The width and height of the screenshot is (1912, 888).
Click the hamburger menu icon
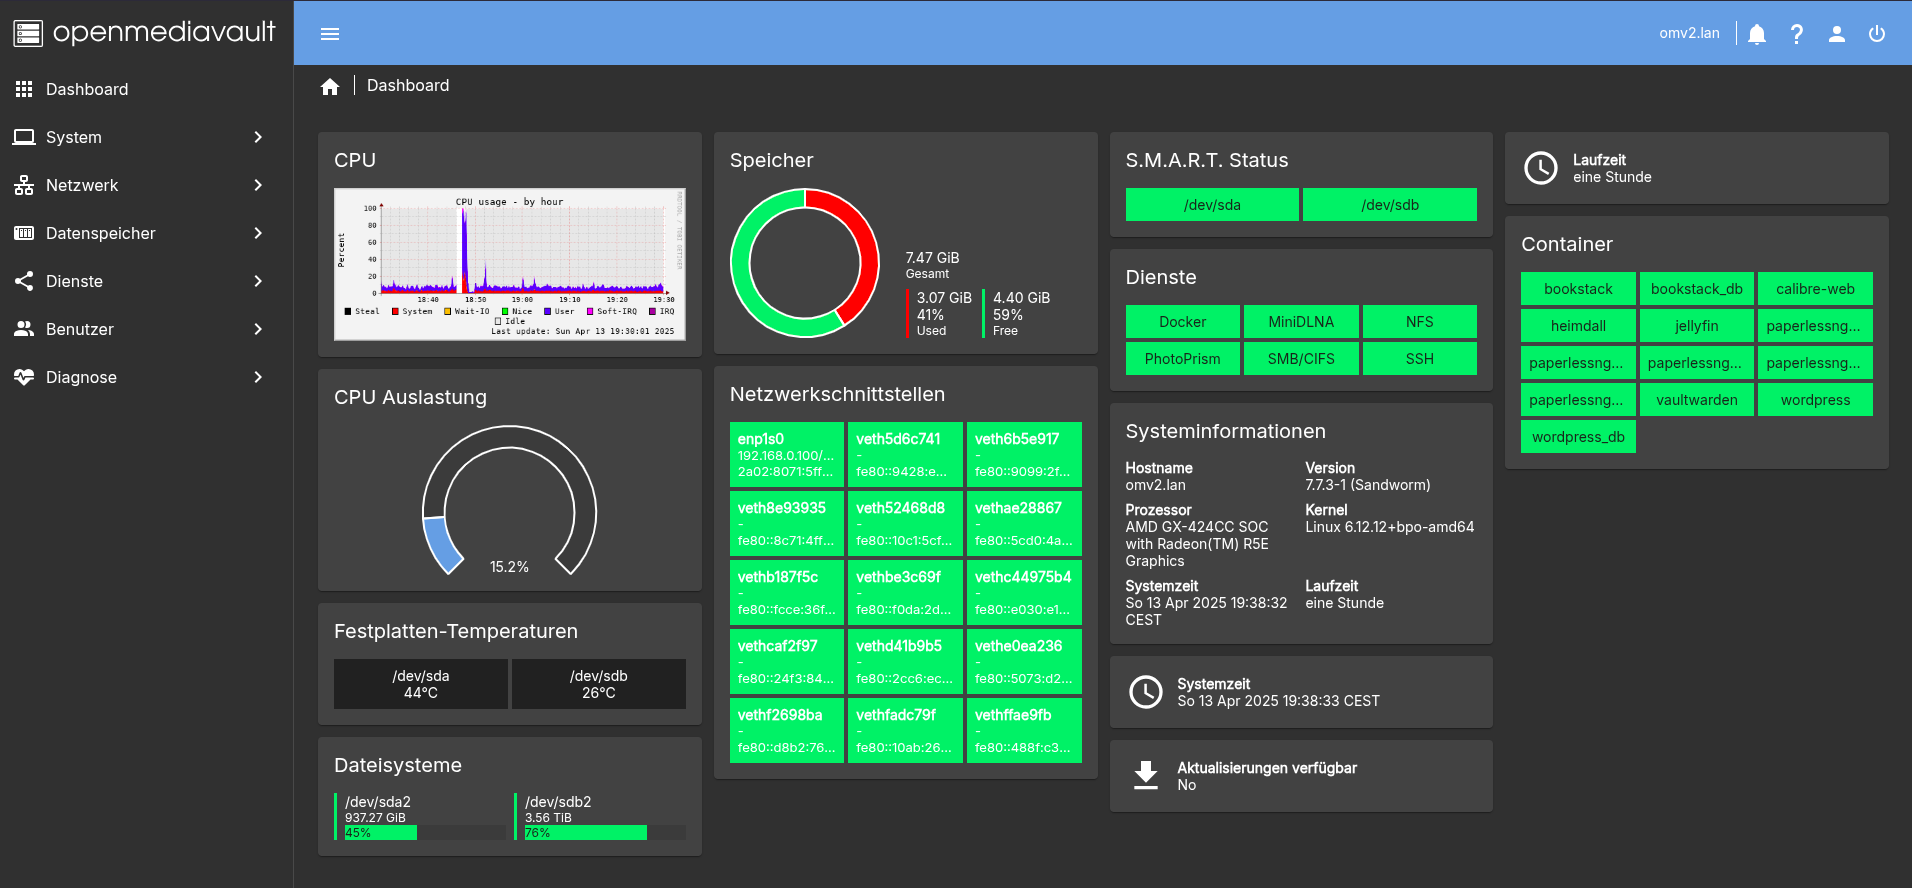[330, 34]
